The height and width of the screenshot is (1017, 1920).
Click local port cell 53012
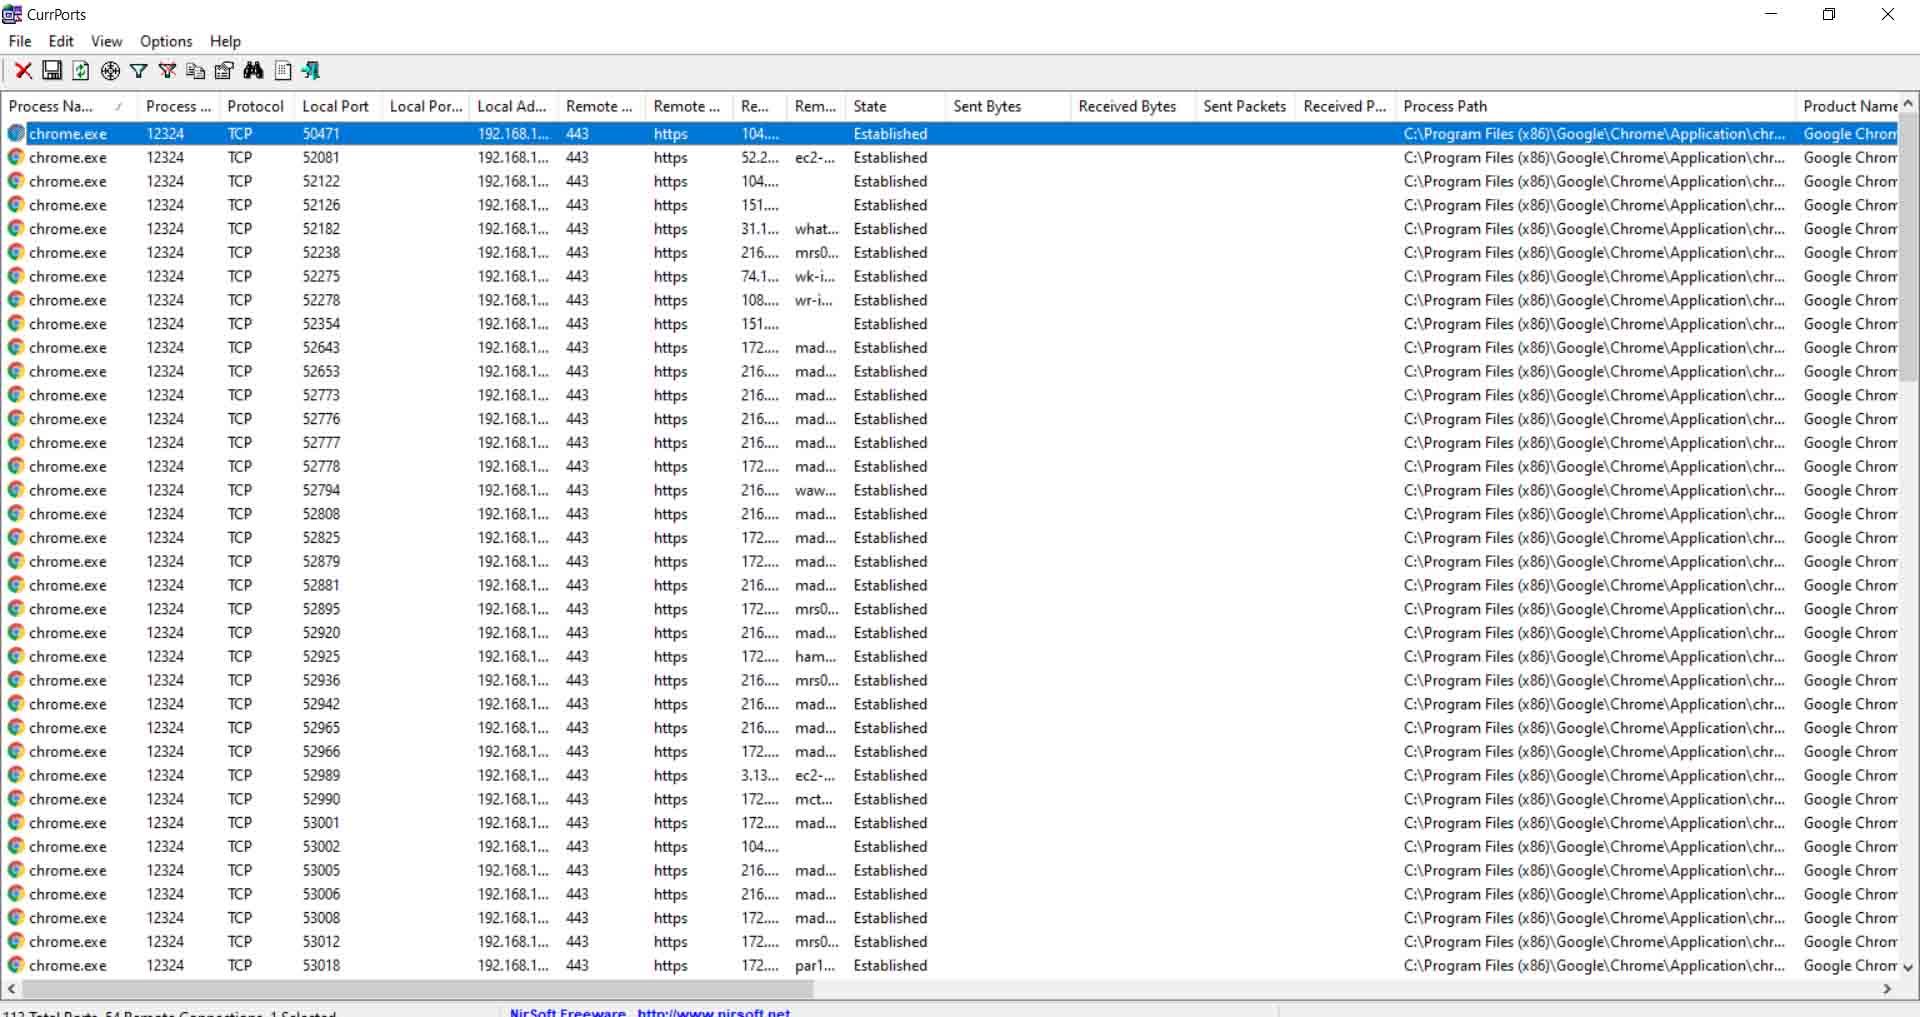[x=321, y=941]
